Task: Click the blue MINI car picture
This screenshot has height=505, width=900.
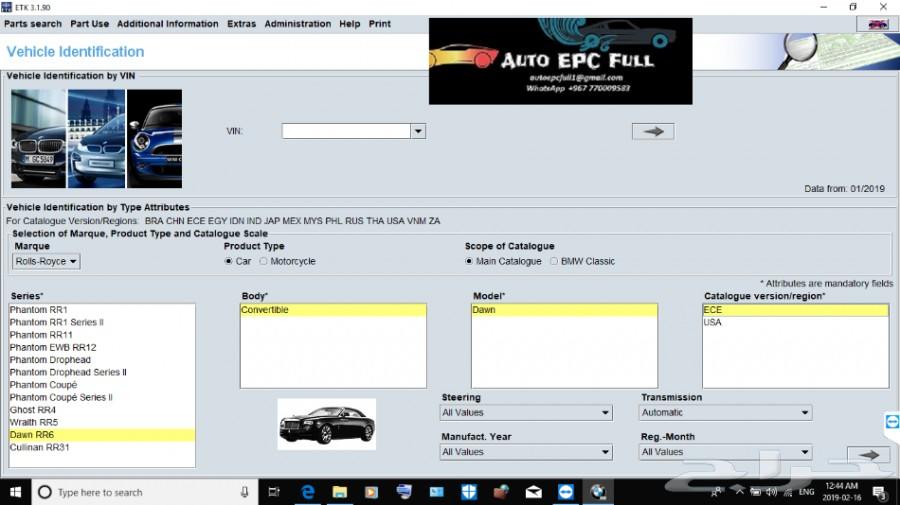Action: 154,138
